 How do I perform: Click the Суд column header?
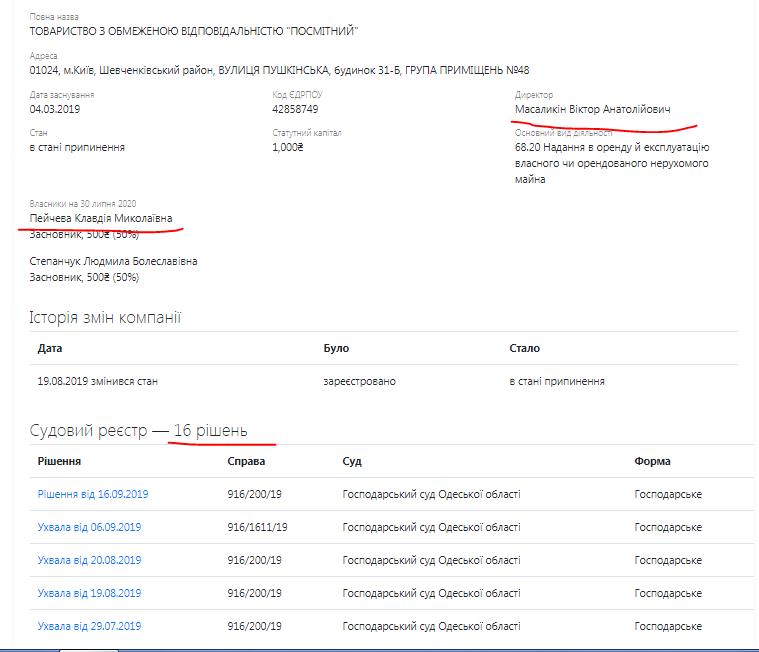pos(351,462)
